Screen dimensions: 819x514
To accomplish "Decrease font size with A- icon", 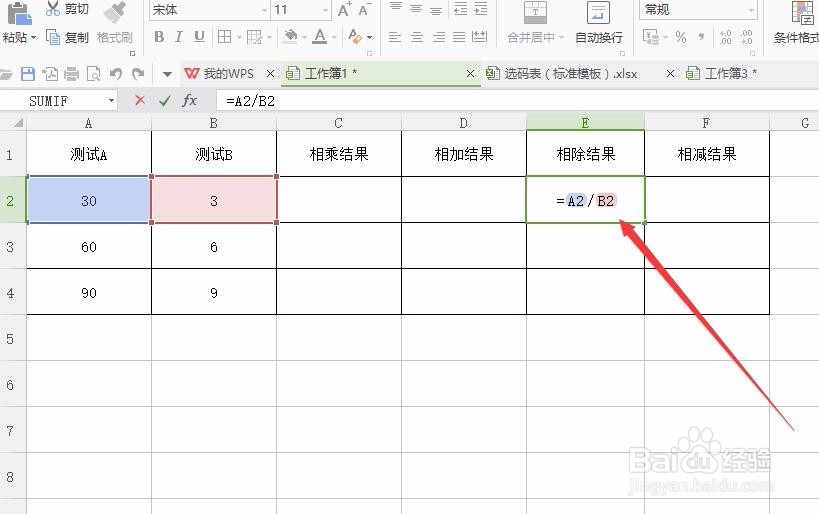I will (x=365, y=9).
